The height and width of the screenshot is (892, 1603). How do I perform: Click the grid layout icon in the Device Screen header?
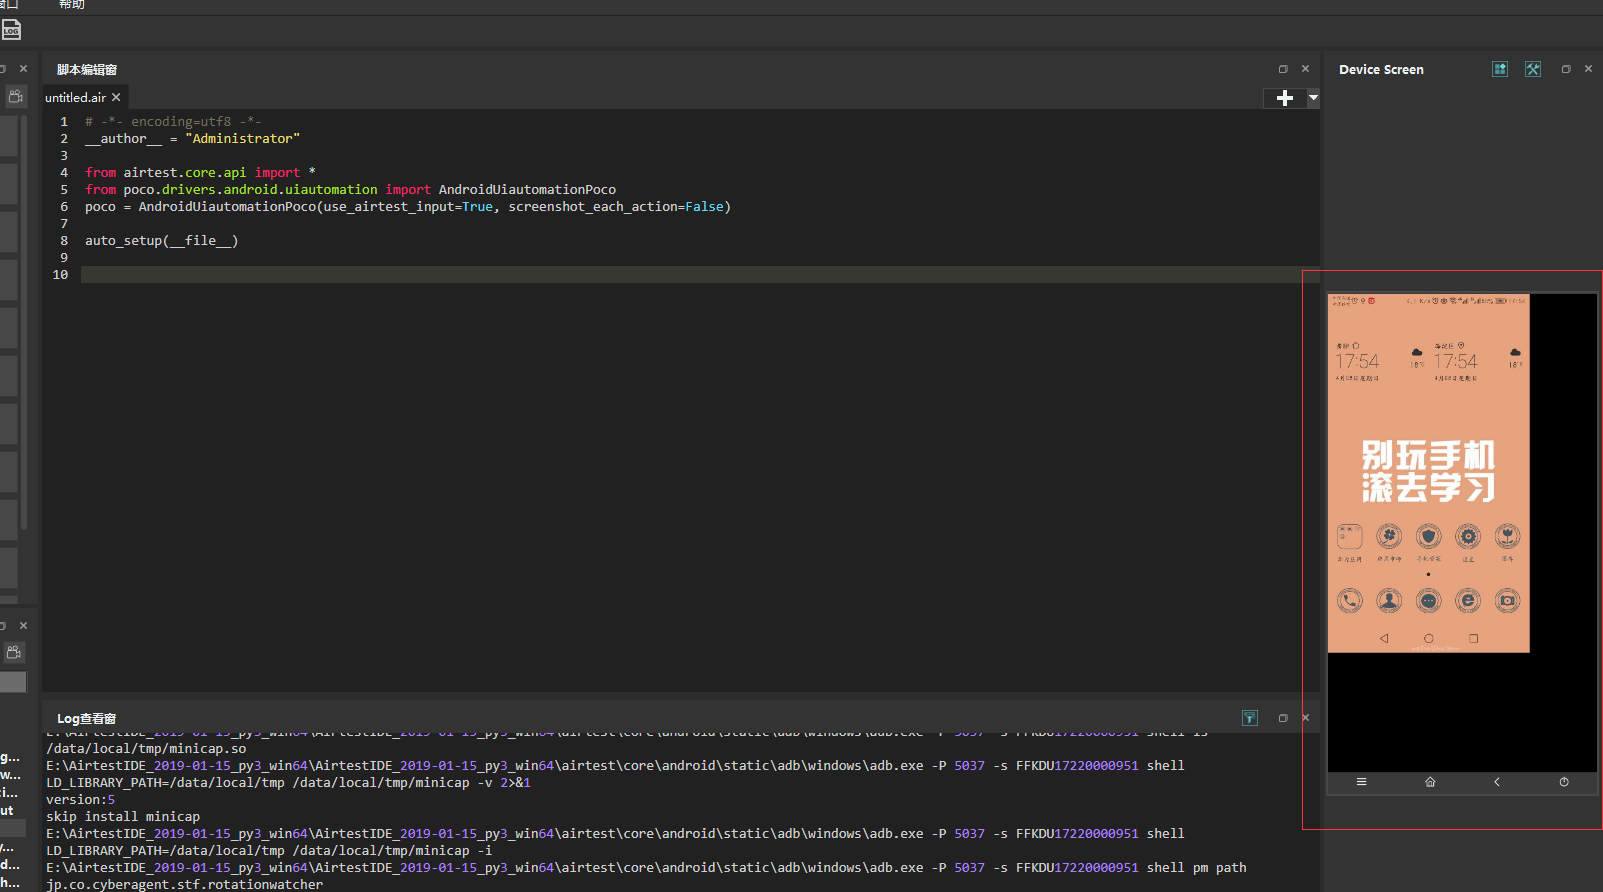[x=1500, y=69]
